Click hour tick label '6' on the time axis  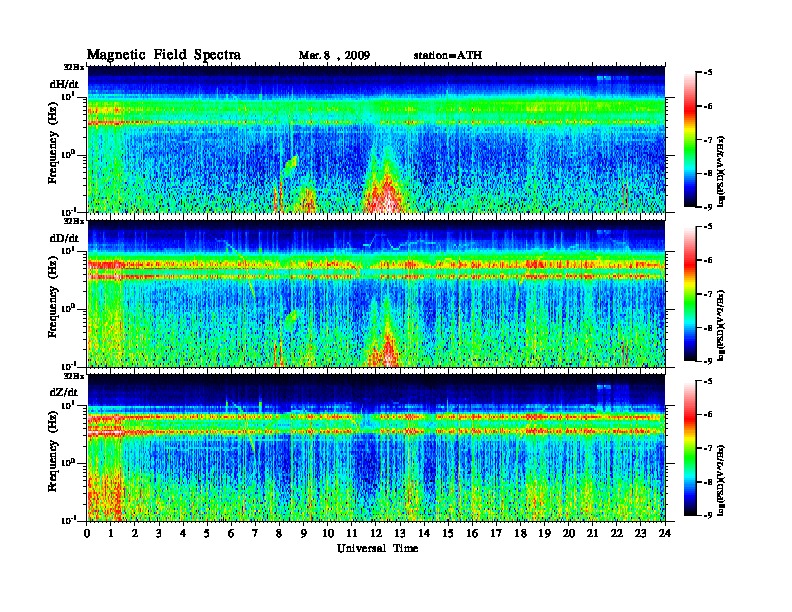(231, 534)
